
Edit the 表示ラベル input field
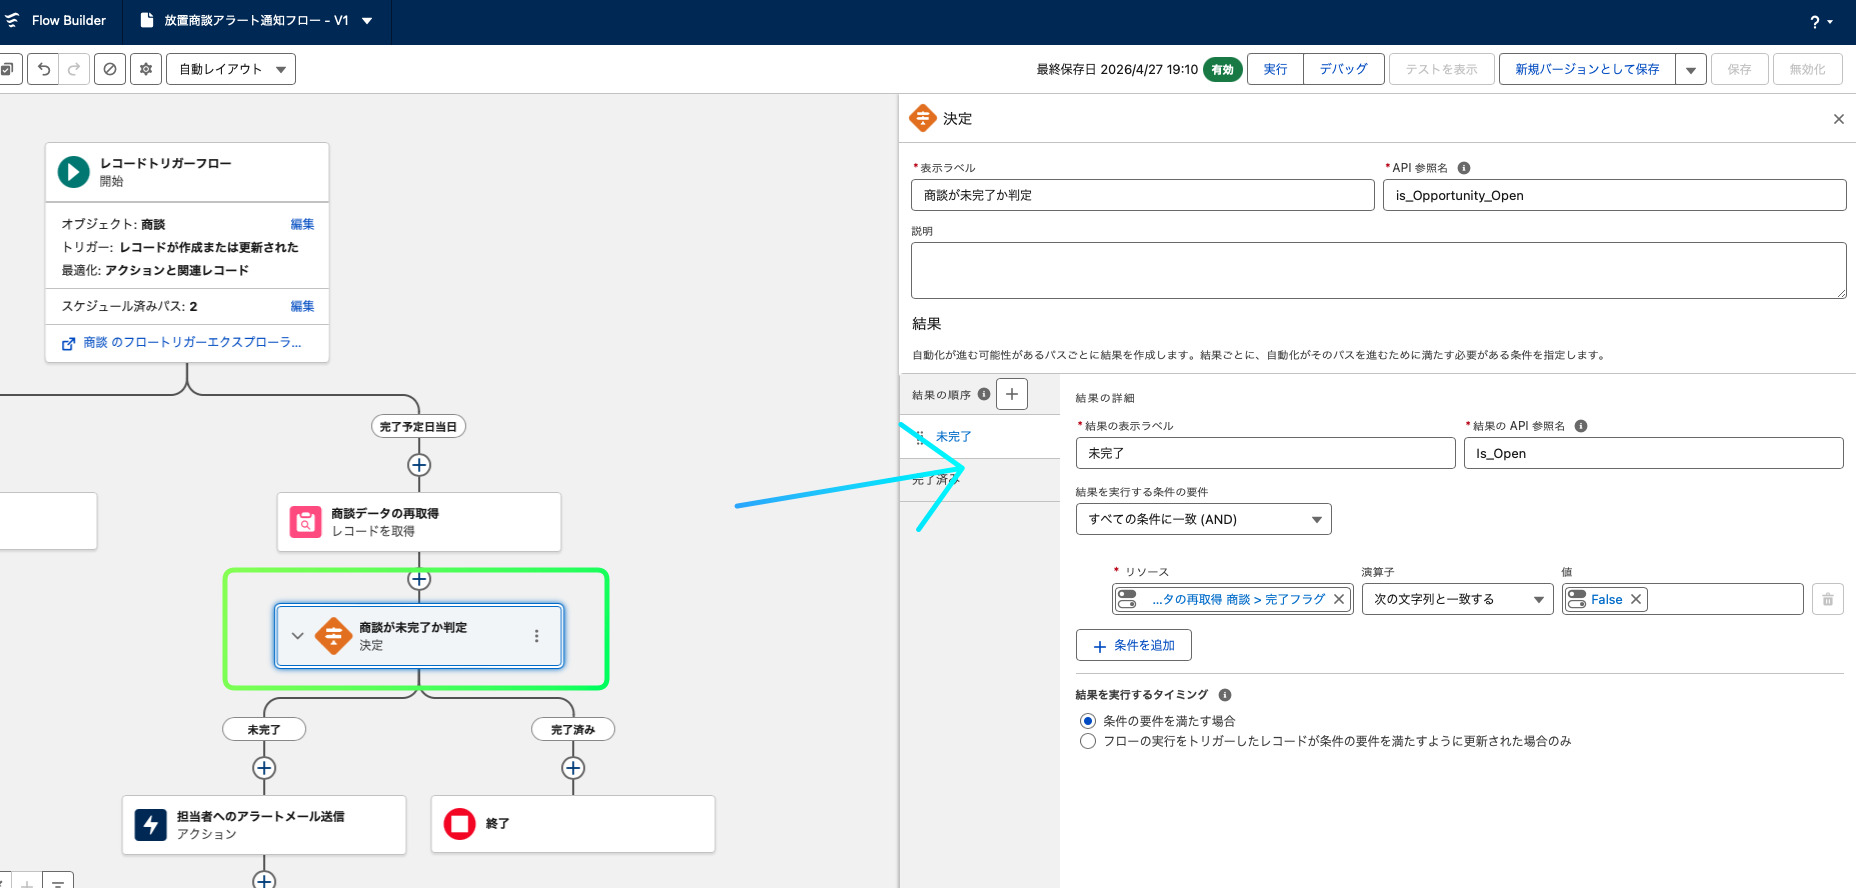pos(1142,195)
